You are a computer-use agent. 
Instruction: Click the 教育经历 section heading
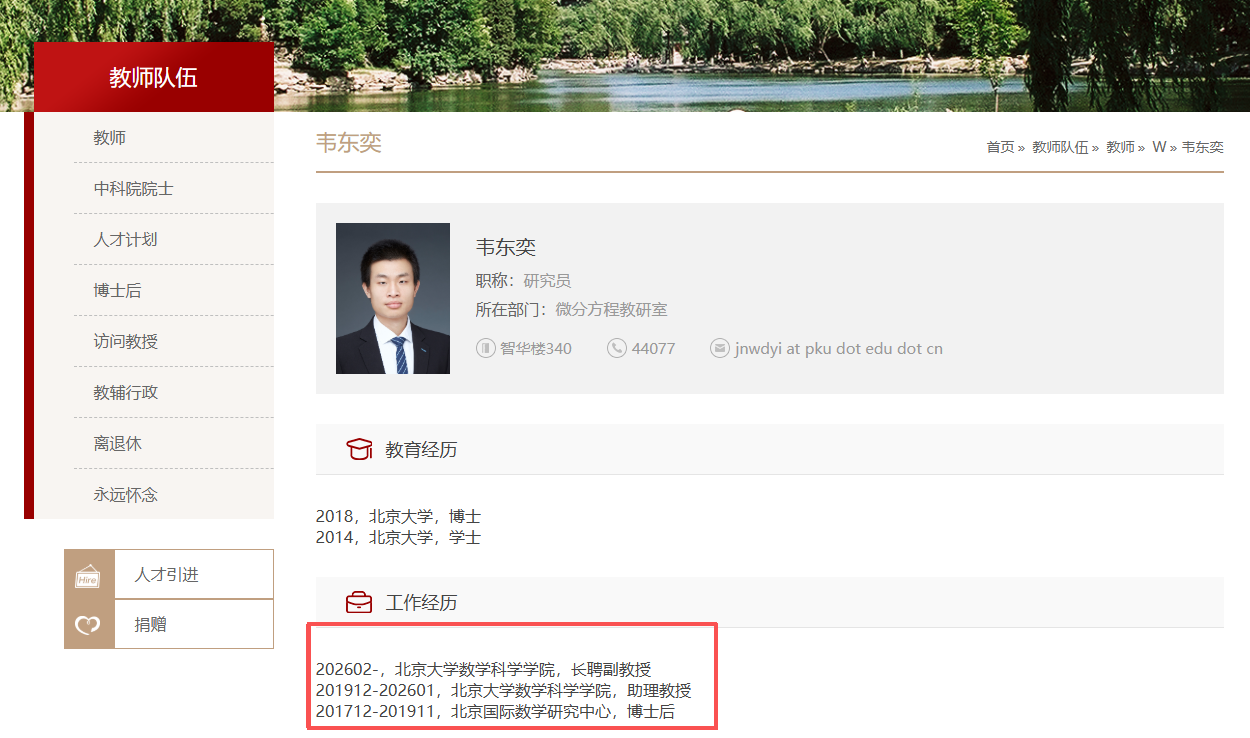(x=421, y=450)
